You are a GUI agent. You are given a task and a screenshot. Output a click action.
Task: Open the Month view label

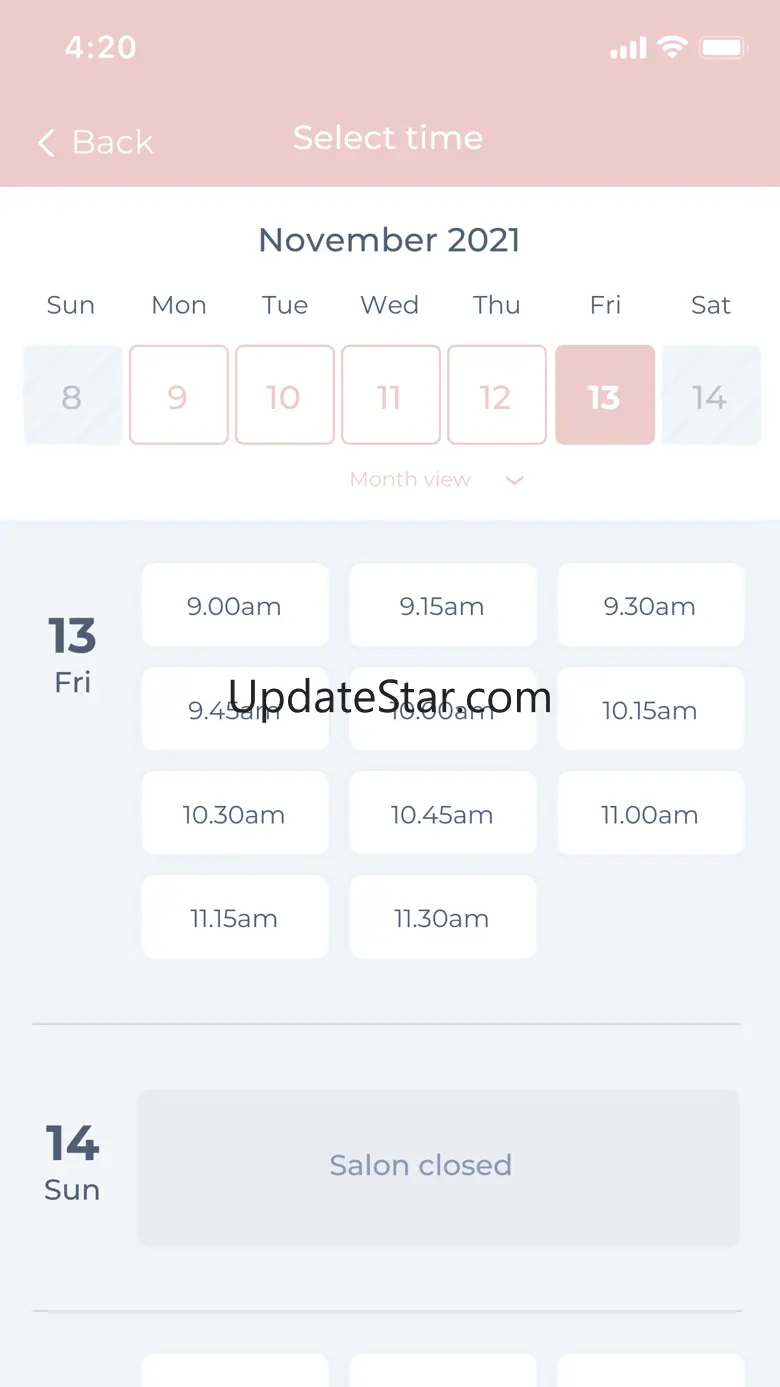pos(410,480)
